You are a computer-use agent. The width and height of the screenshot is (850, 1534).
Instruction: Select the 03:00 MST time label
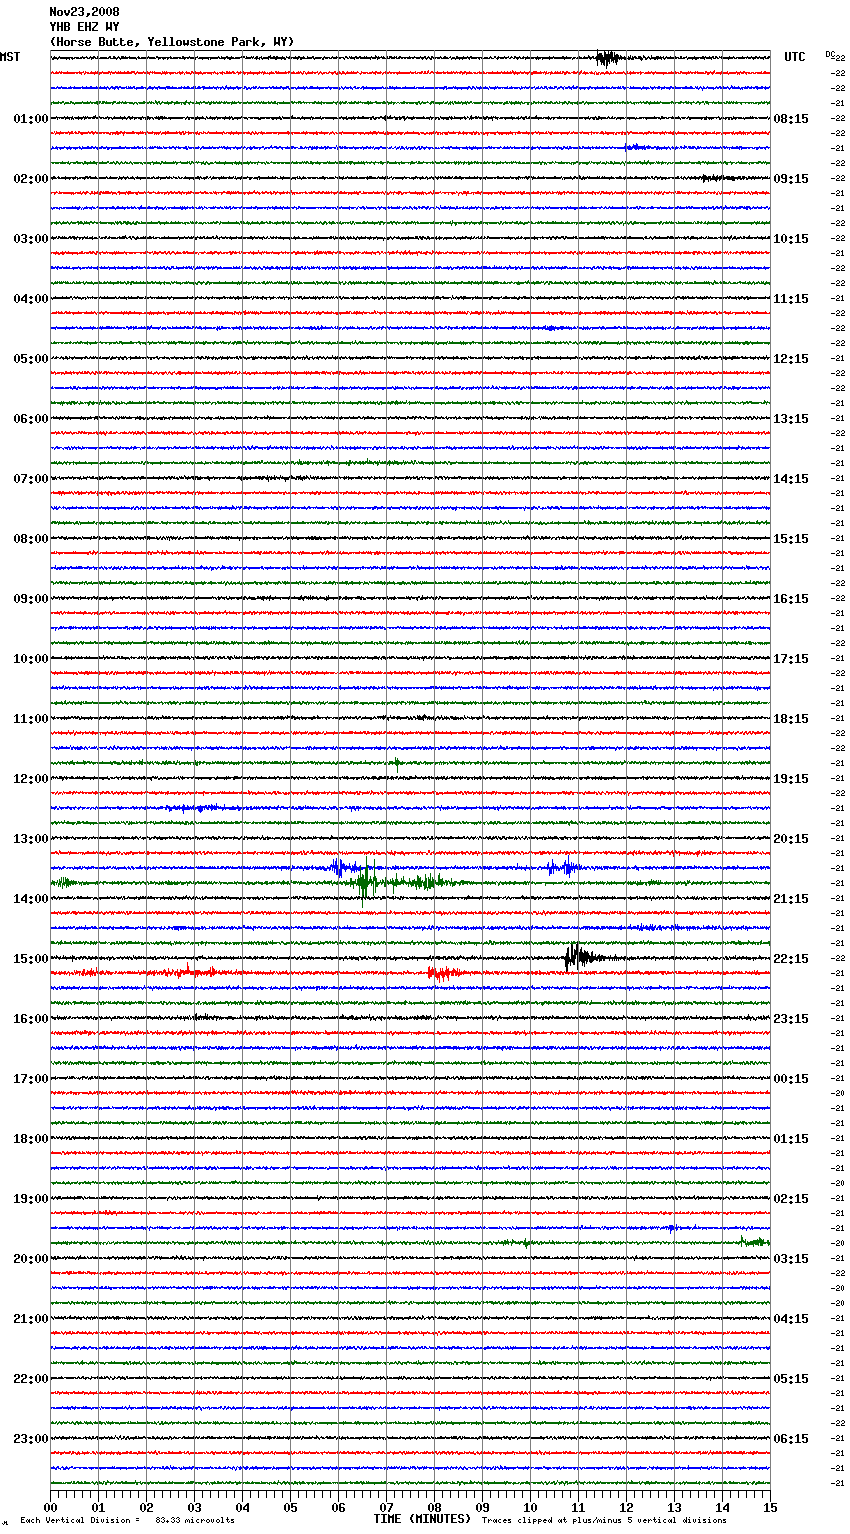pyautogui.click(x=31, y=239)
